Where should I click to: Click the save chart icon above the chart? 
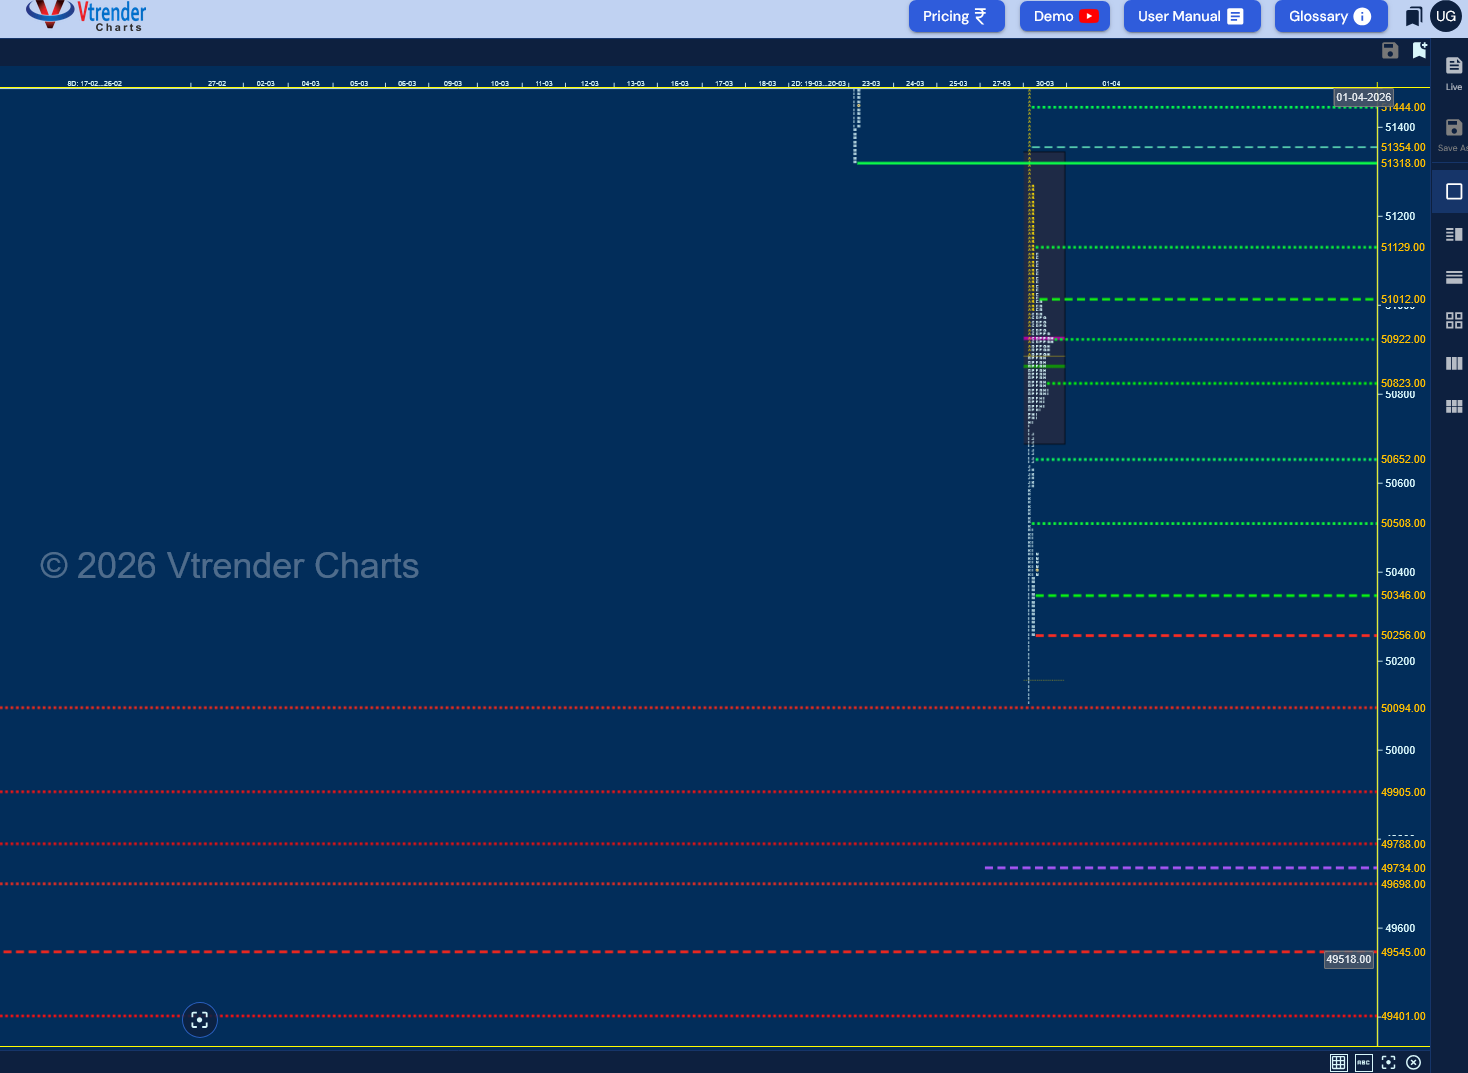1389,50
